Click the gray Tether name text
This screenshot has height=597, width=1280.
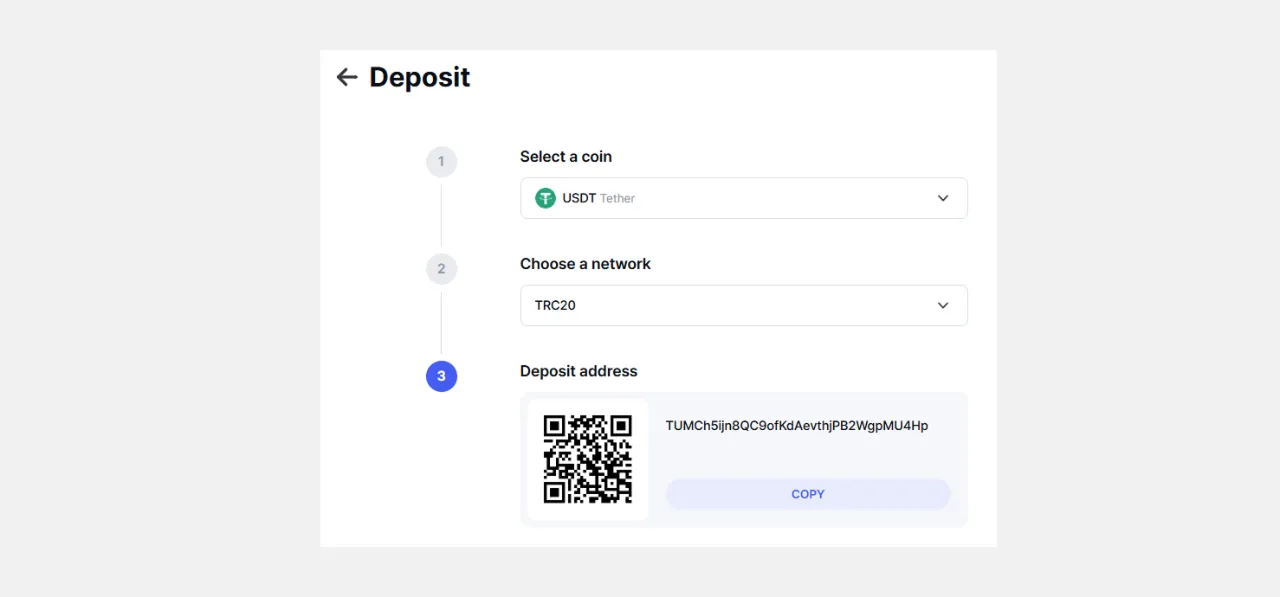tap(618, 199)
